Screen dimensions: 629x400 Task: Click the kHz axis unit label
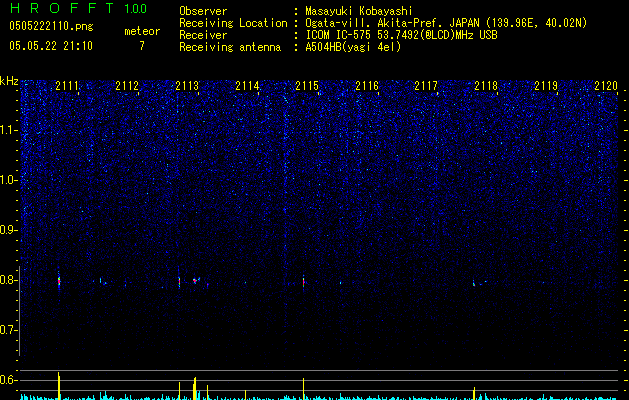[x=9, y=81]
